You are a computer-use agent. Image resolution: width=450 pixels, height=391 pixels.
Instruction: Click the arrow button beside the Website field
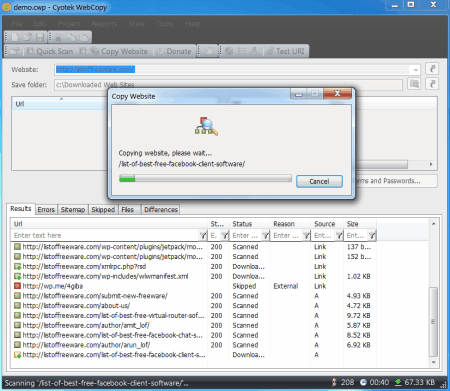click(x=432, y=69)
